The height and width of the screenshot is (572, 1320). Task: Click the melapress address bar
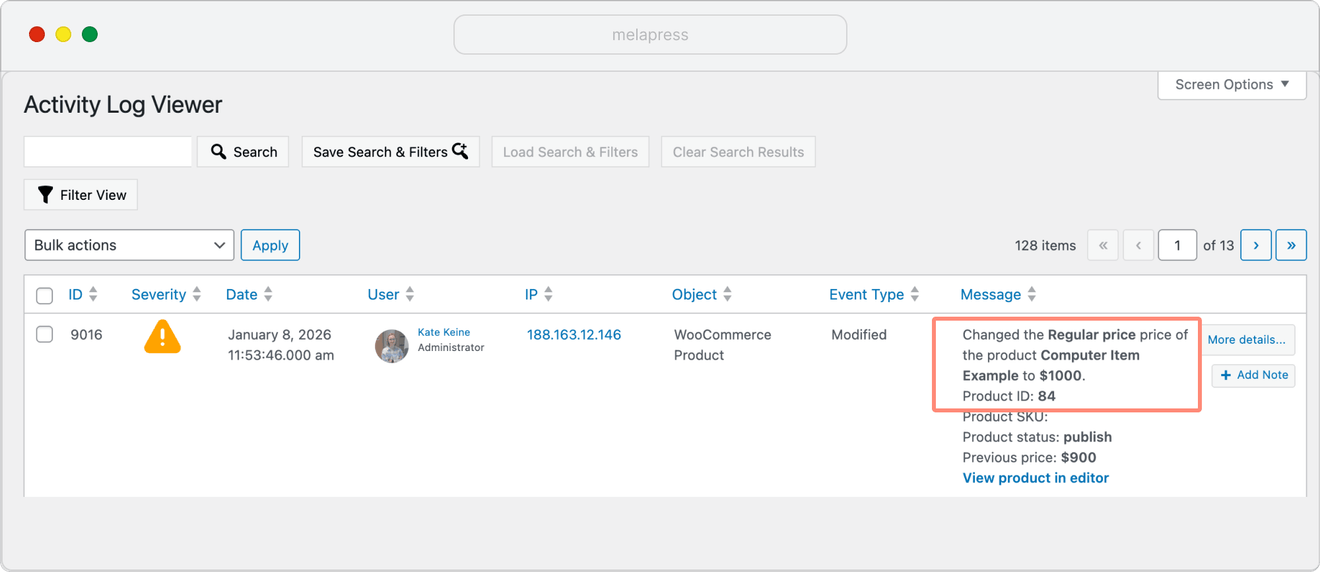[x=650, y=34]
